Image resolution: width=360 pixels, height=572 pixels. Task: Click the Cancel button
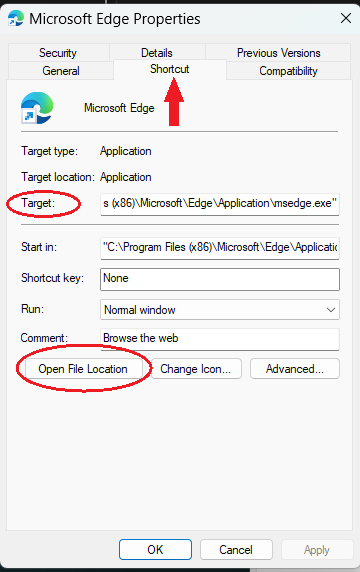(236, 549)
